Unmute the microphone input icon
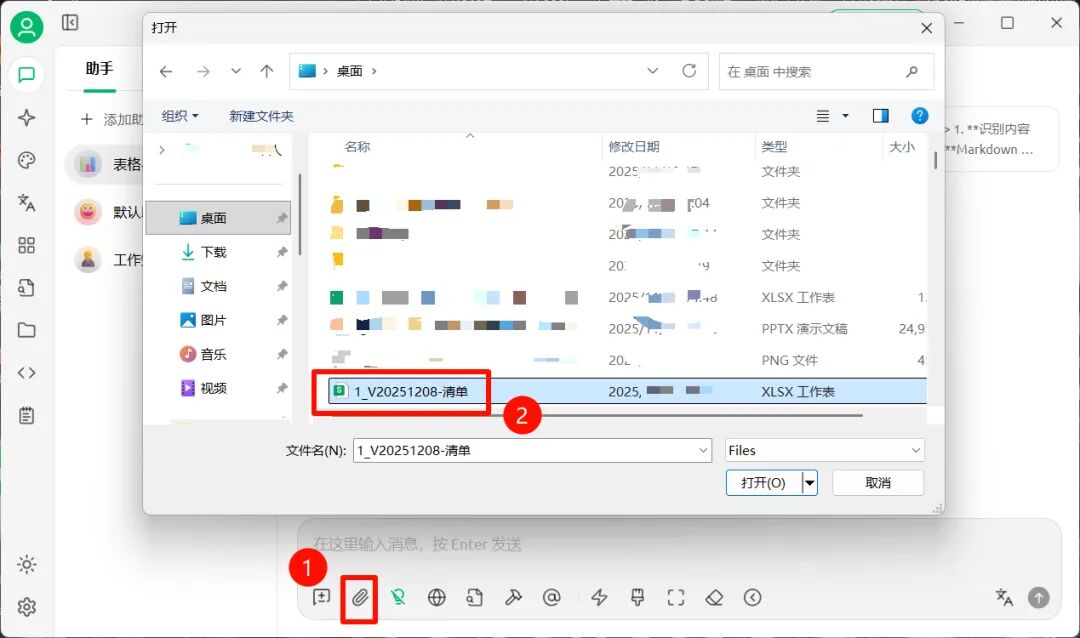This screenshot has height=638, width=1080. point(398,597)
